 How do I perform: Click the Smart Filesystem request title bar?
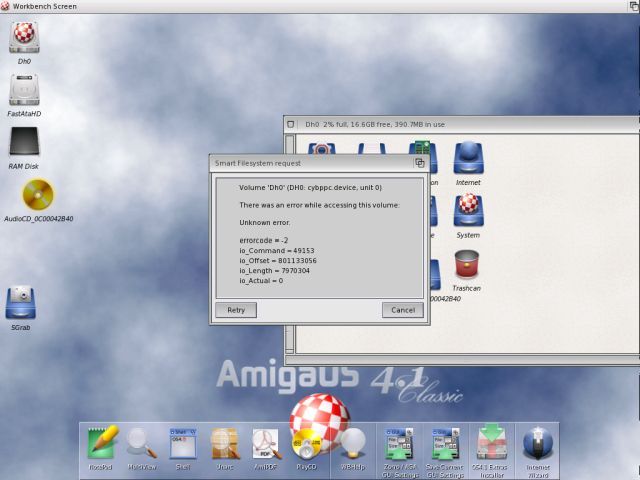[312, 163]
